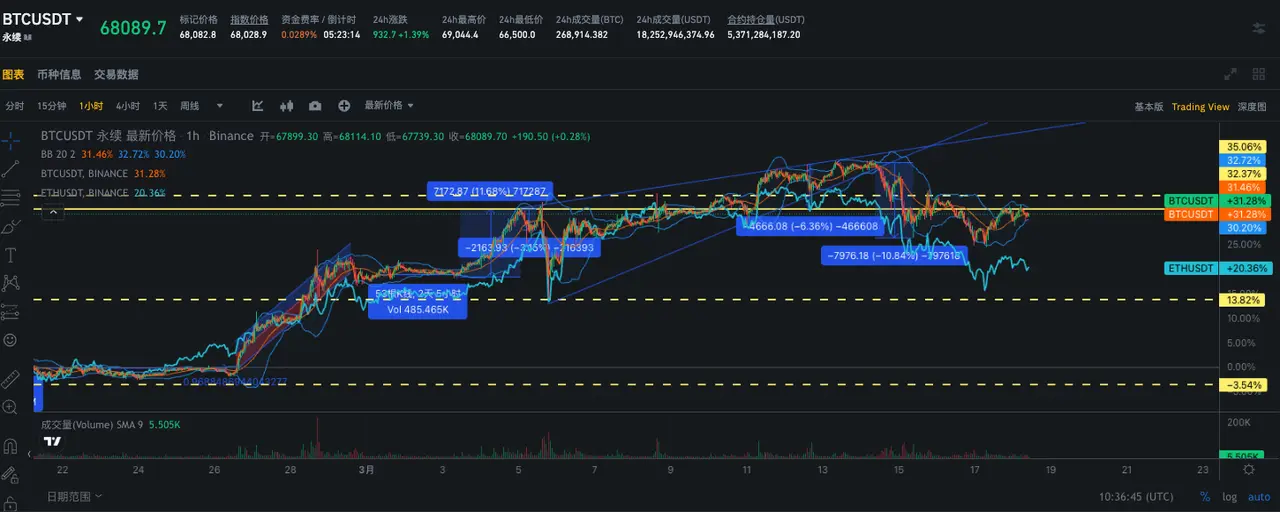This screenshot has height=512, width=1280.
Task: Open chart settings gear icon
Action: (1249, 469)
